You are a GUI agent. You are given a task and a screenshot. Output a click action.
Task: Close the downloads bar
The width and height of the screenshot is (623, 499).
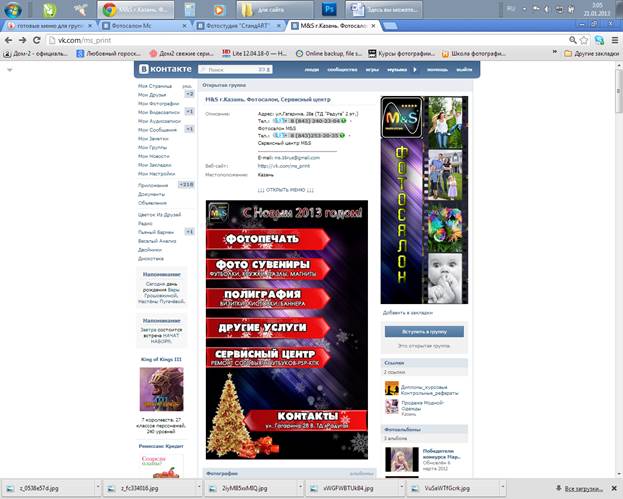(x=614, y=488)
